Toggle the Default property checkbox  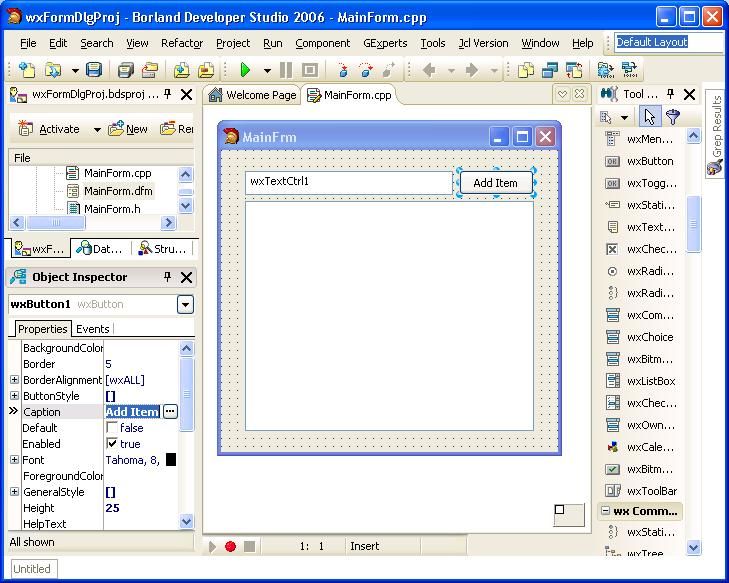click(112, 428)
